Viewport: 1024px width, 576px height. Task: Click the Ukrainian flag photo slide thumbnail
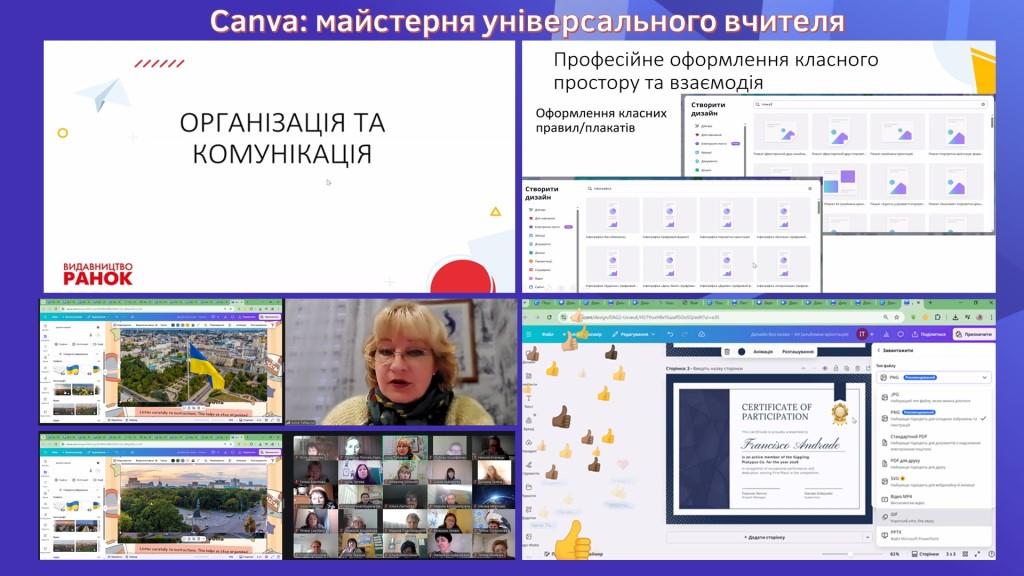click(192, 370)
